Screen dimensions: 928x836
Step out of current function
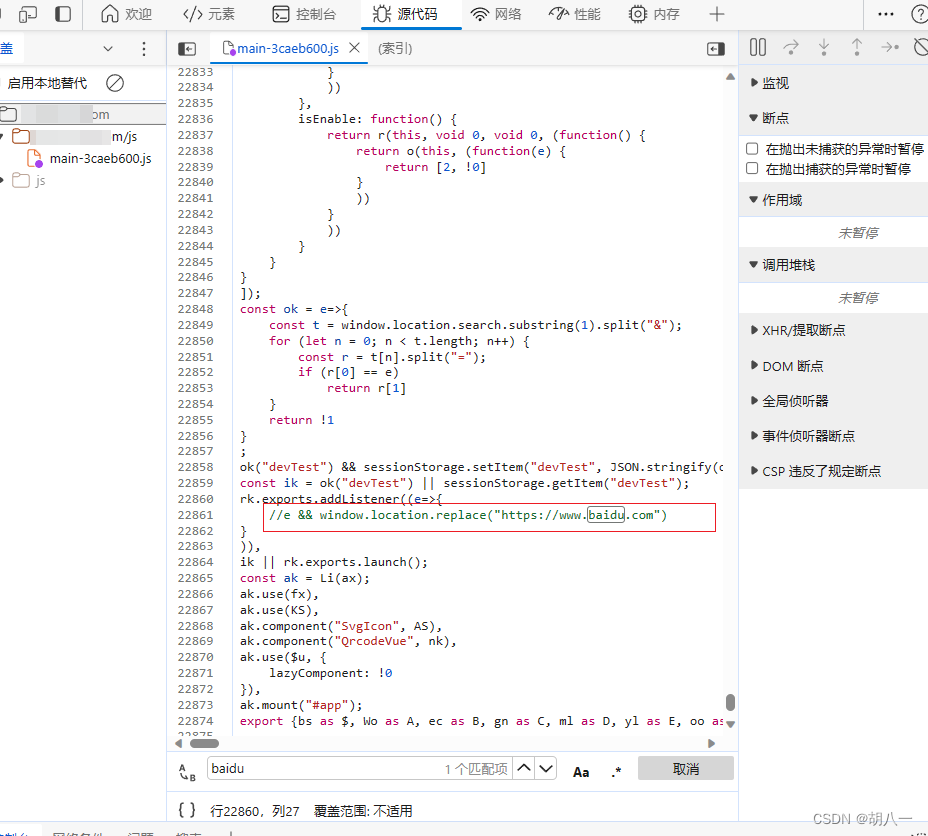[856, 47]
